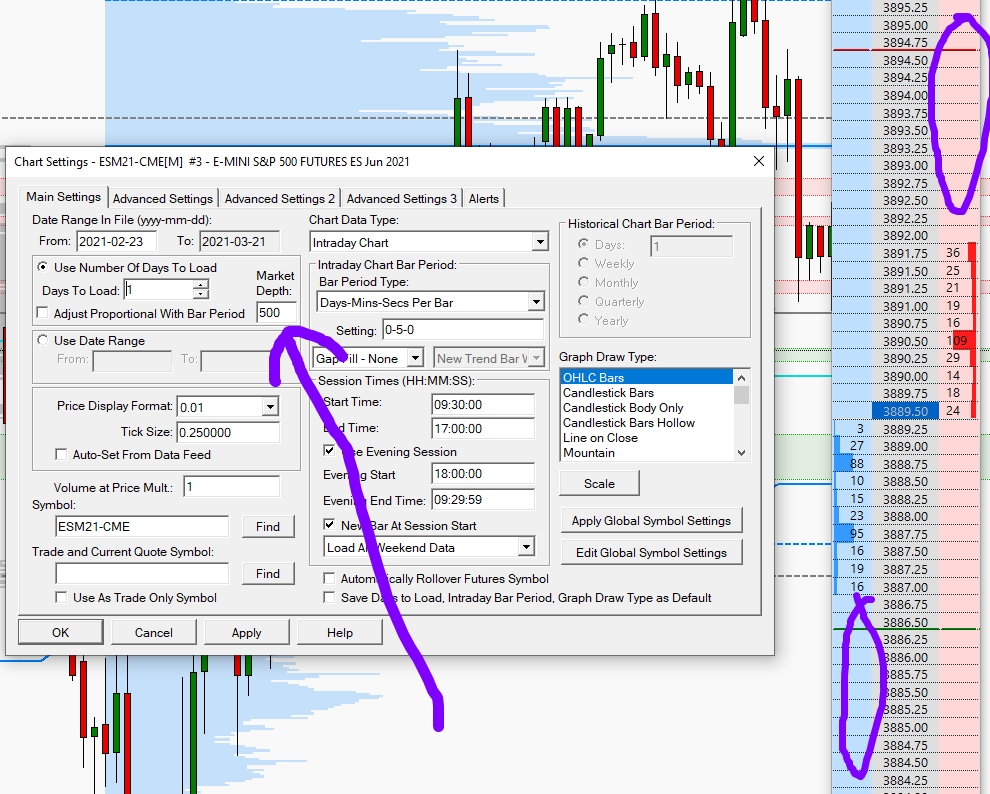This screenshot has width=990, height=794.
Task: Expand the Bar Period Type dropdown
Action: 536,302
